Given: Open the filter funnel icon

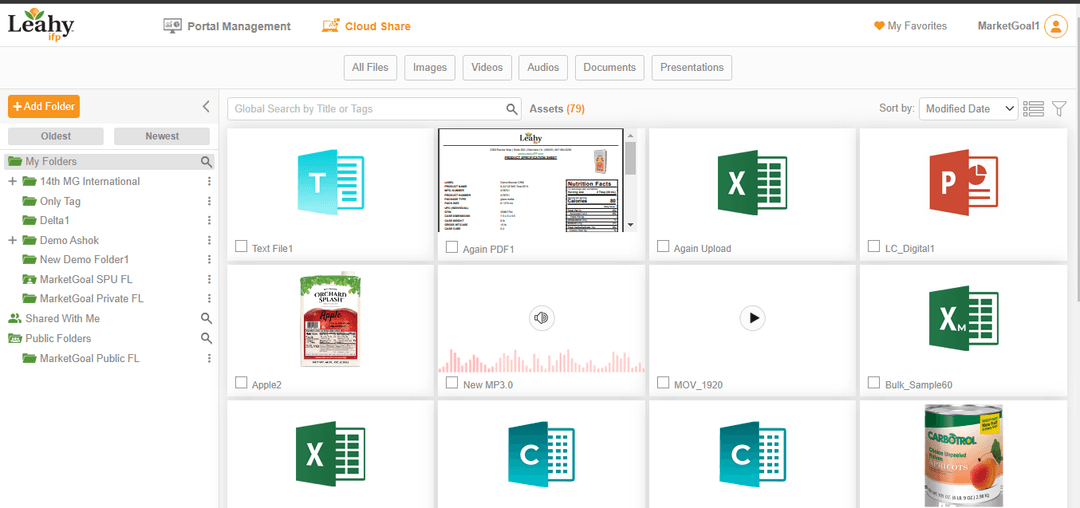Looking at the screenshot, I should pyautogui.click(x=1060, y=108).
